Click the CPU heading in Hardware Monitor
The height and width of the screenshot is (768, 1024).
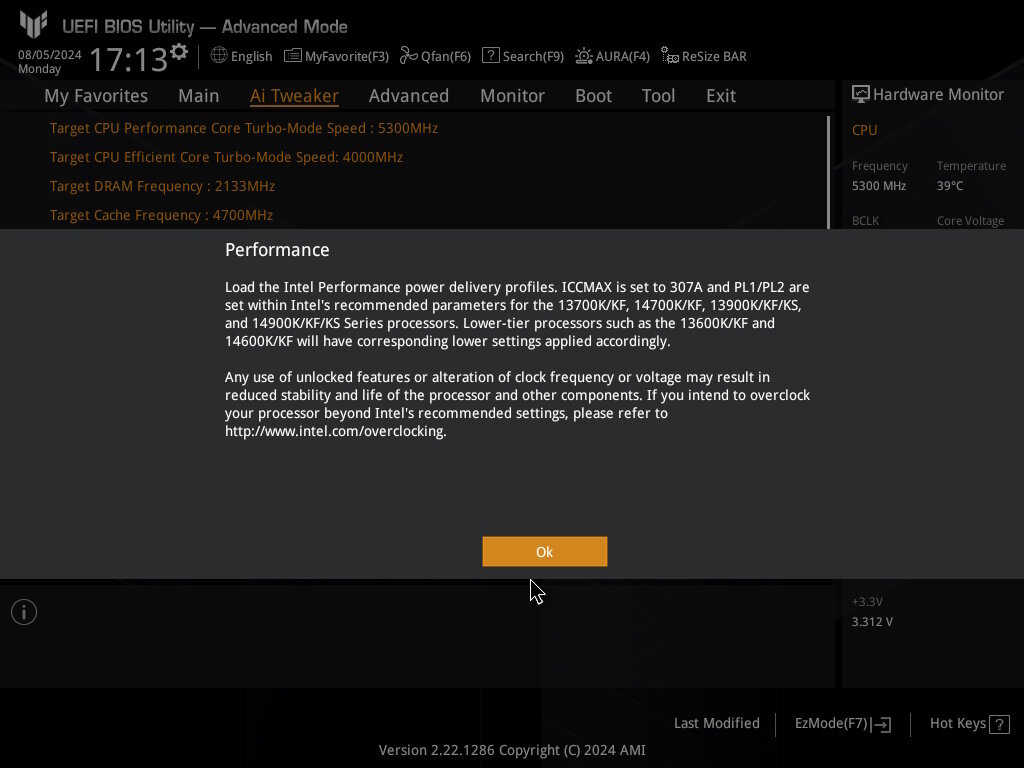point(865,130)
